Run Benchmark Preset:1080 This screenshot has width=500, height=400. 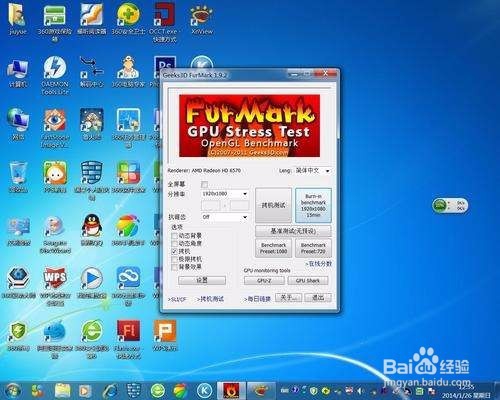273,248
